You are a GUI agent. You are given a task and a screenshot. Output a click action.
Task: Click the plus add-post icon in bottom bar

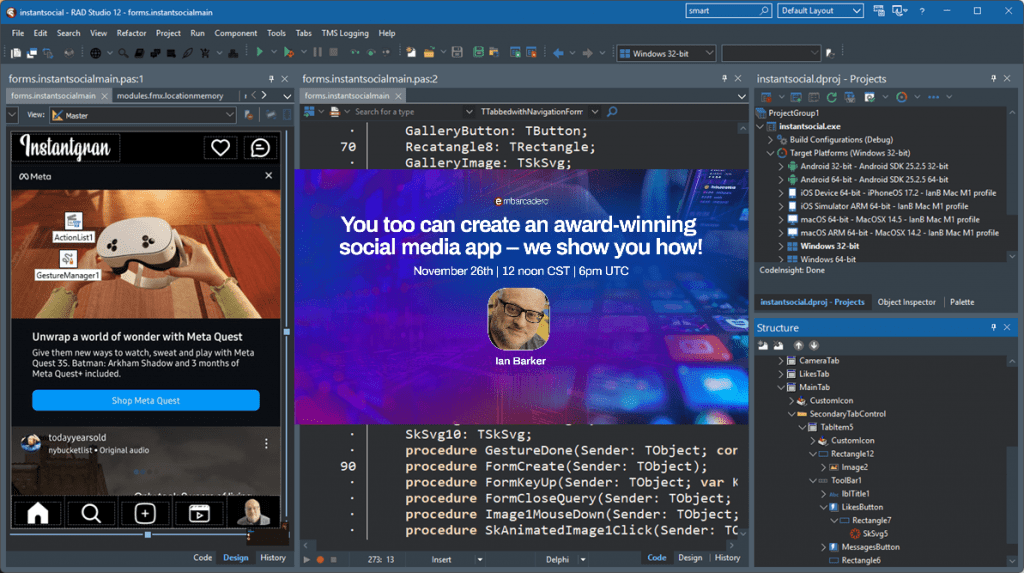(x=145, y=514)
